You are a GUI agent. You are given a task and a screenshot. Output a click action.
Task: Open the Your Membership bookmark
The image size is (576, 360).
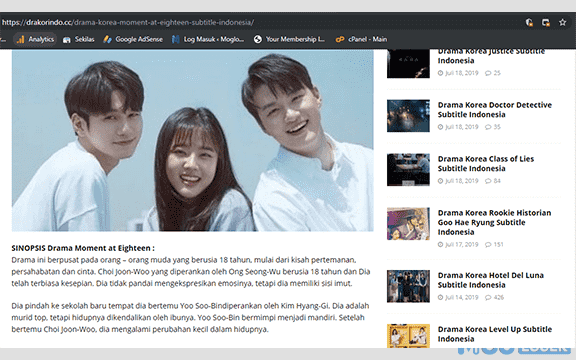pos(290,39)
